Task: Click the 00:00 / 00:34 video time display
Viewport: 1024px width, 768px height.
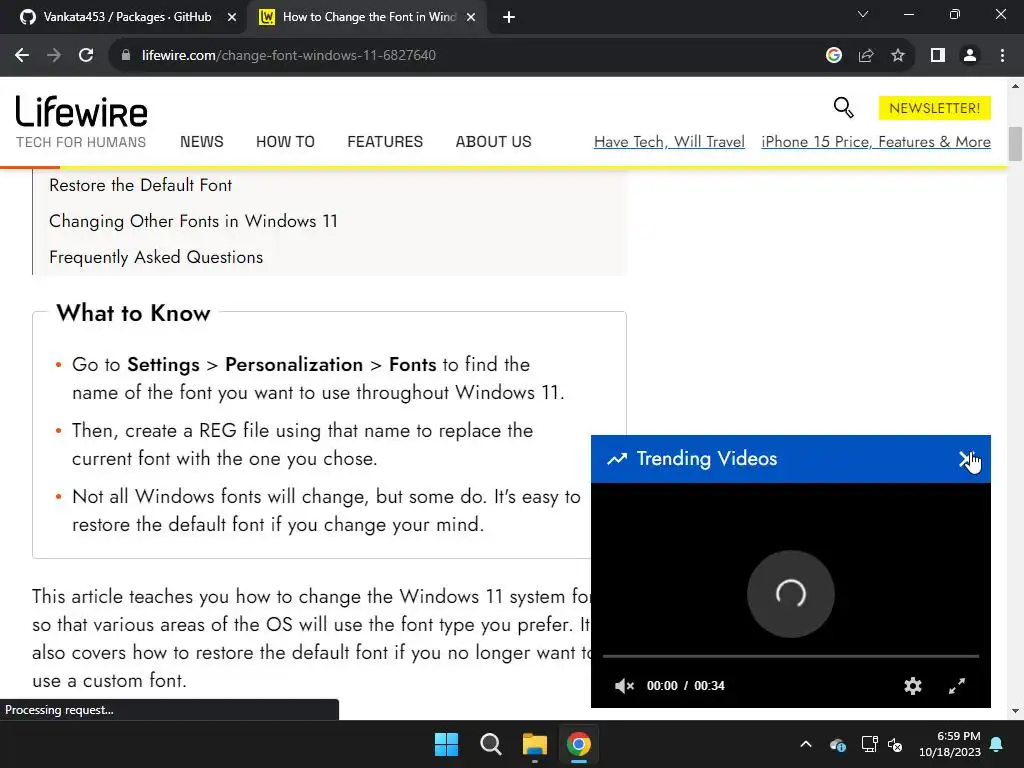Action: [x=686, y=686]
